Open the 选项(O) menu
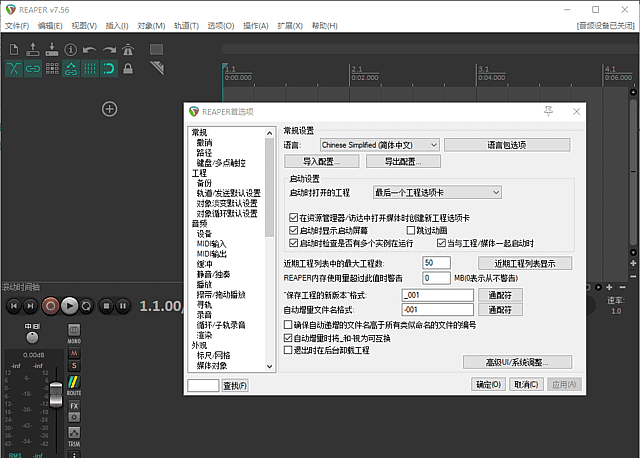 coord(221,26)
